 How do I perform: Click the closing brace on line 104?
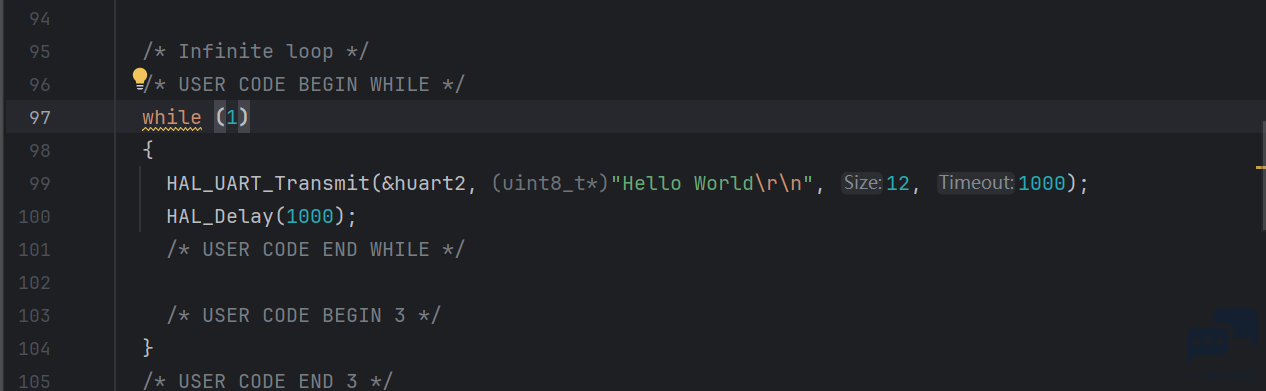pos(148,348)
